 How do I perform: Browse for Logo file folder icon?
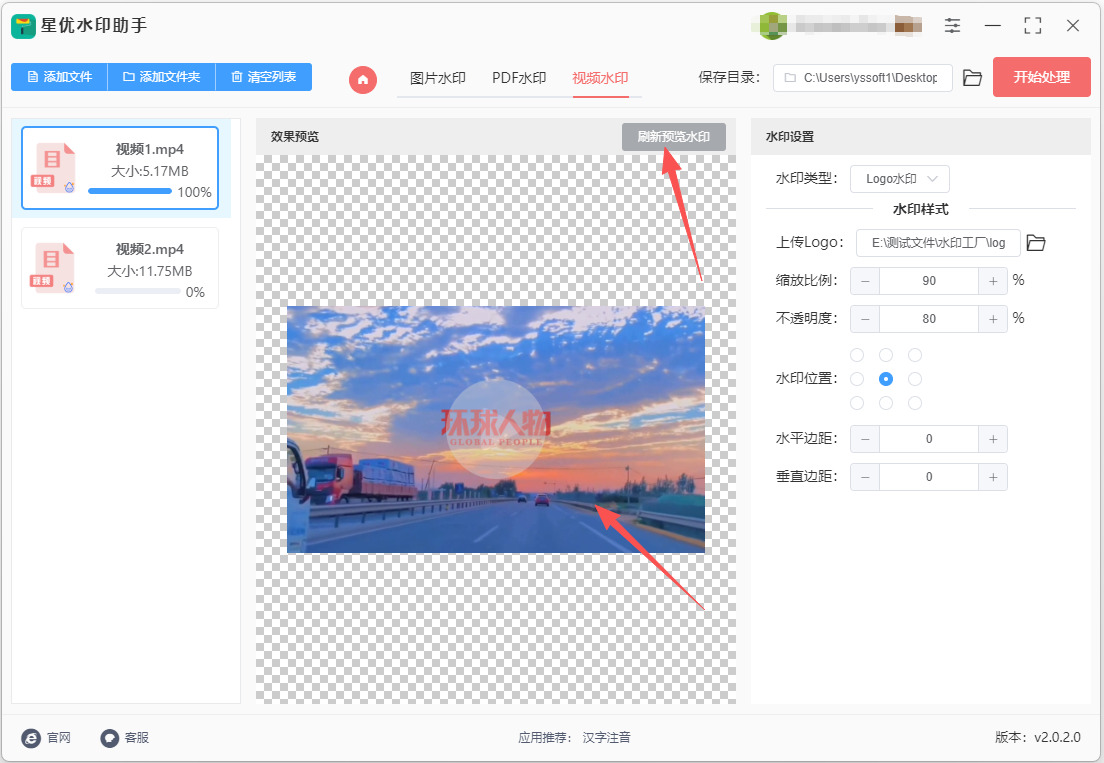pos(1036,243)
